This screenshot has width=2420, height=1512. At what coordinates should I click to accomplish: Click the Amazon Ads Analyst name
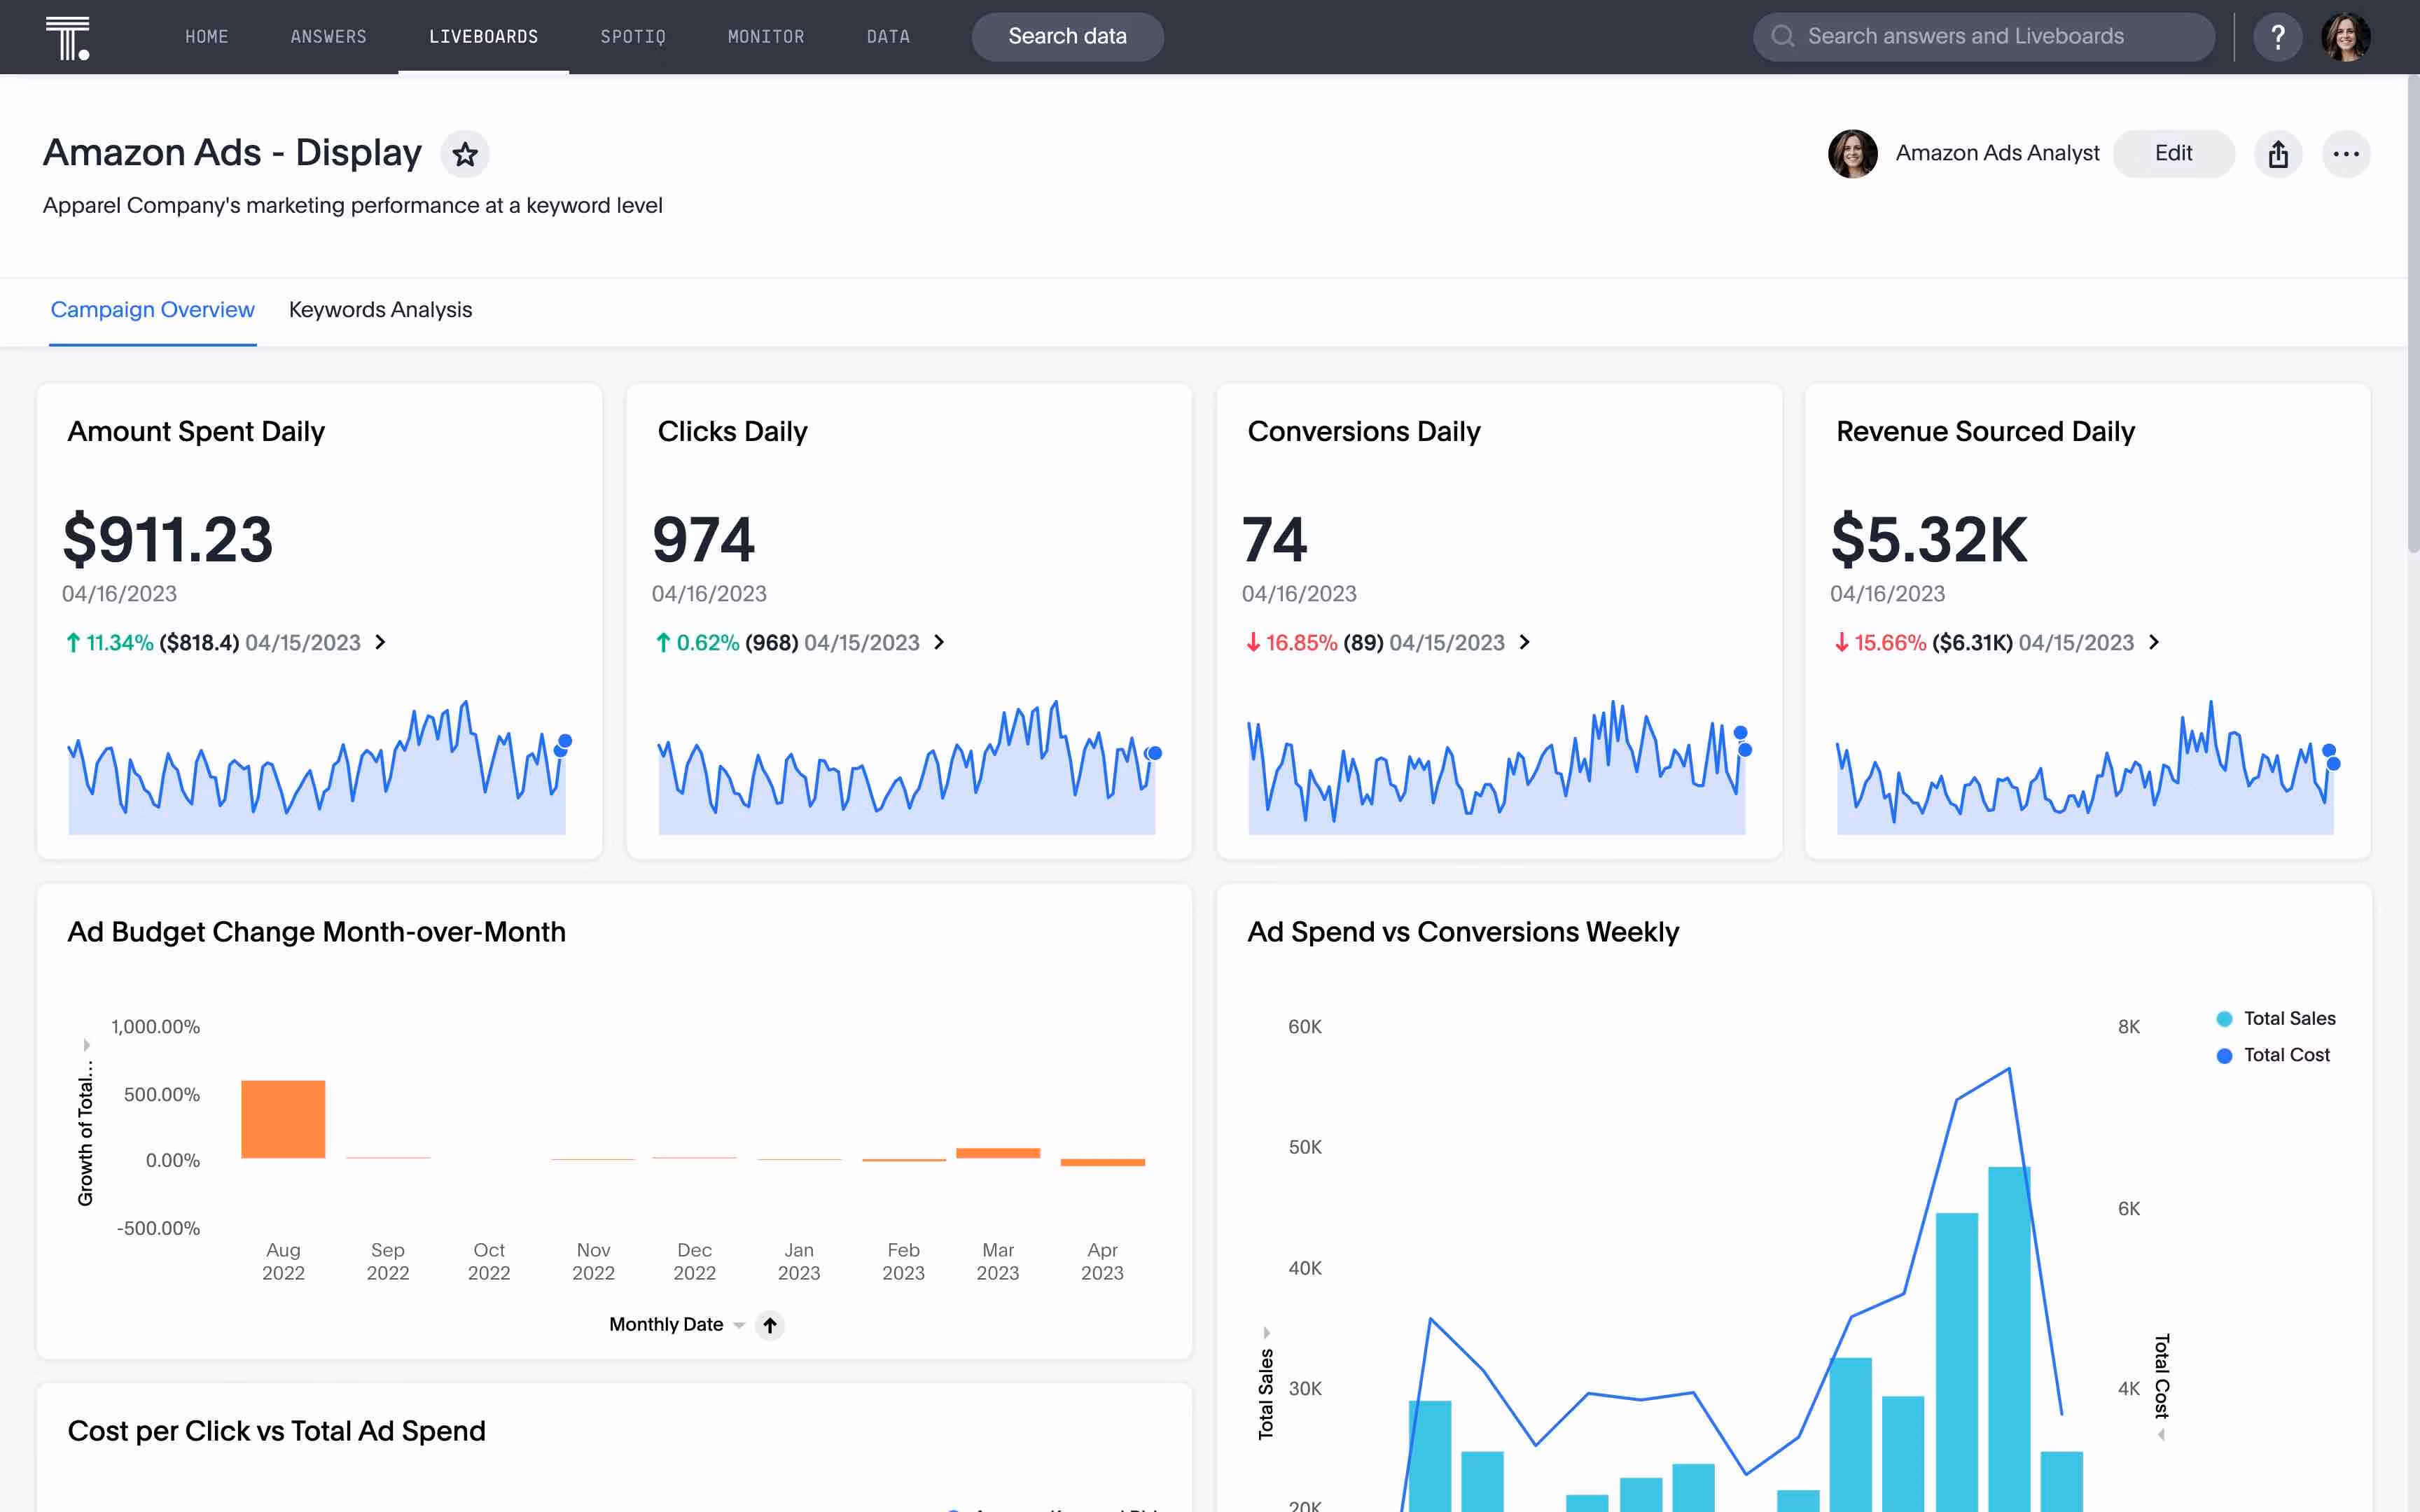pos(1997,154)
